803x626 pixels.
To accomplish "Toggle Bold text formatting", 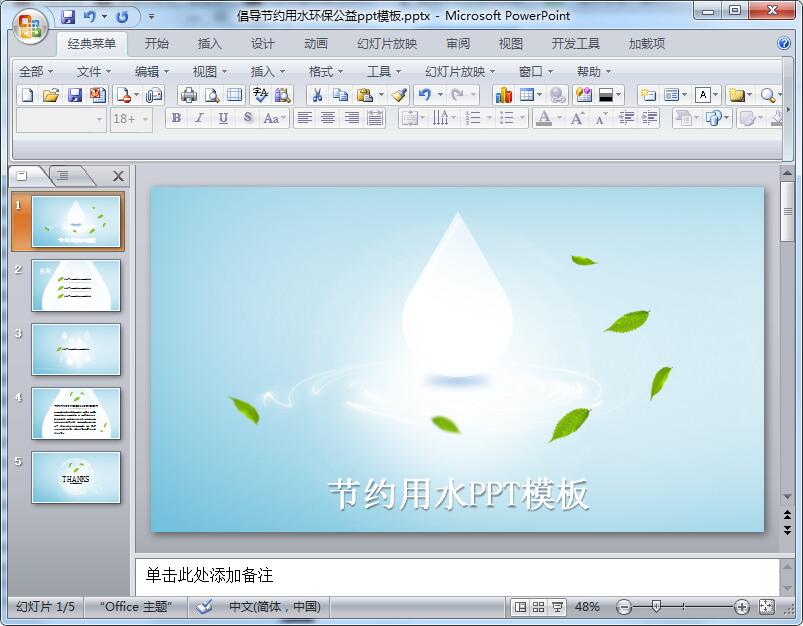I will click(x=177, y=118).
